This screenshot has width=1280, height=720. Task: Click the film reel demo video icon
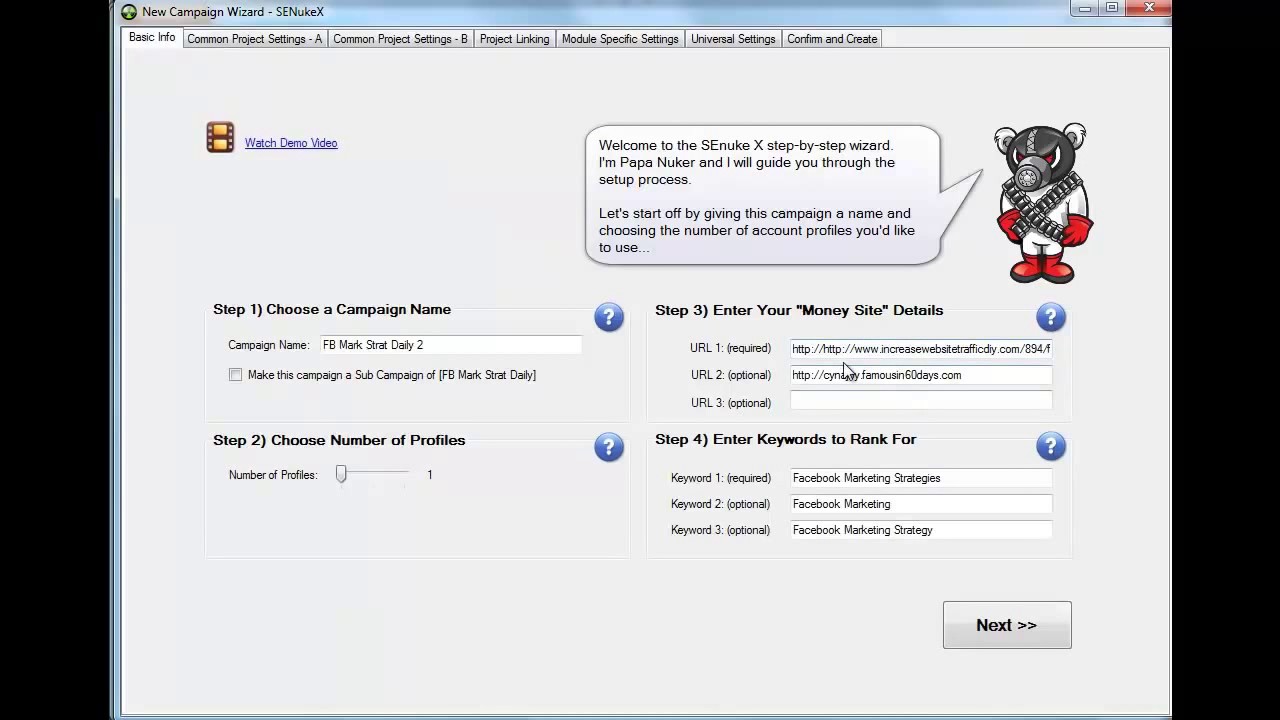tap(220, 138)
